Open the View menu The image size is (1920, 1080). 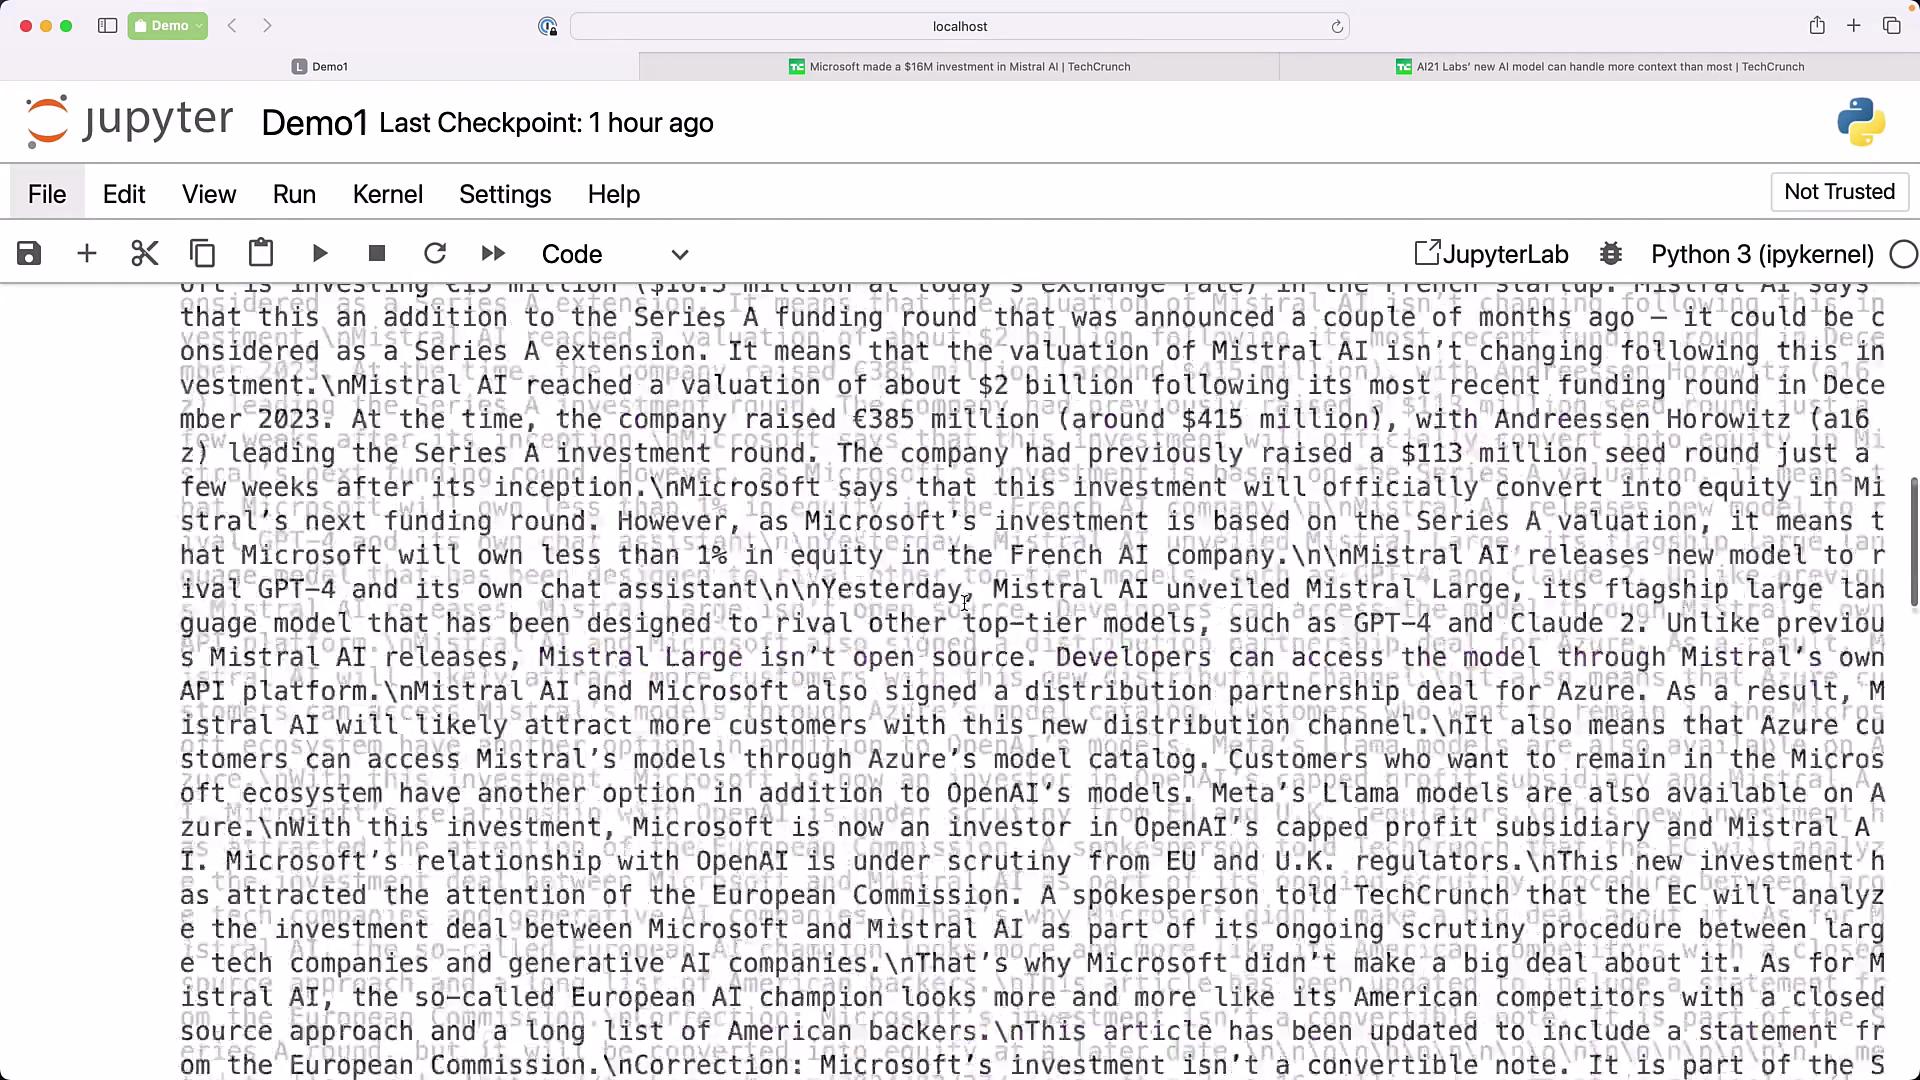click(x=209, y=194)
